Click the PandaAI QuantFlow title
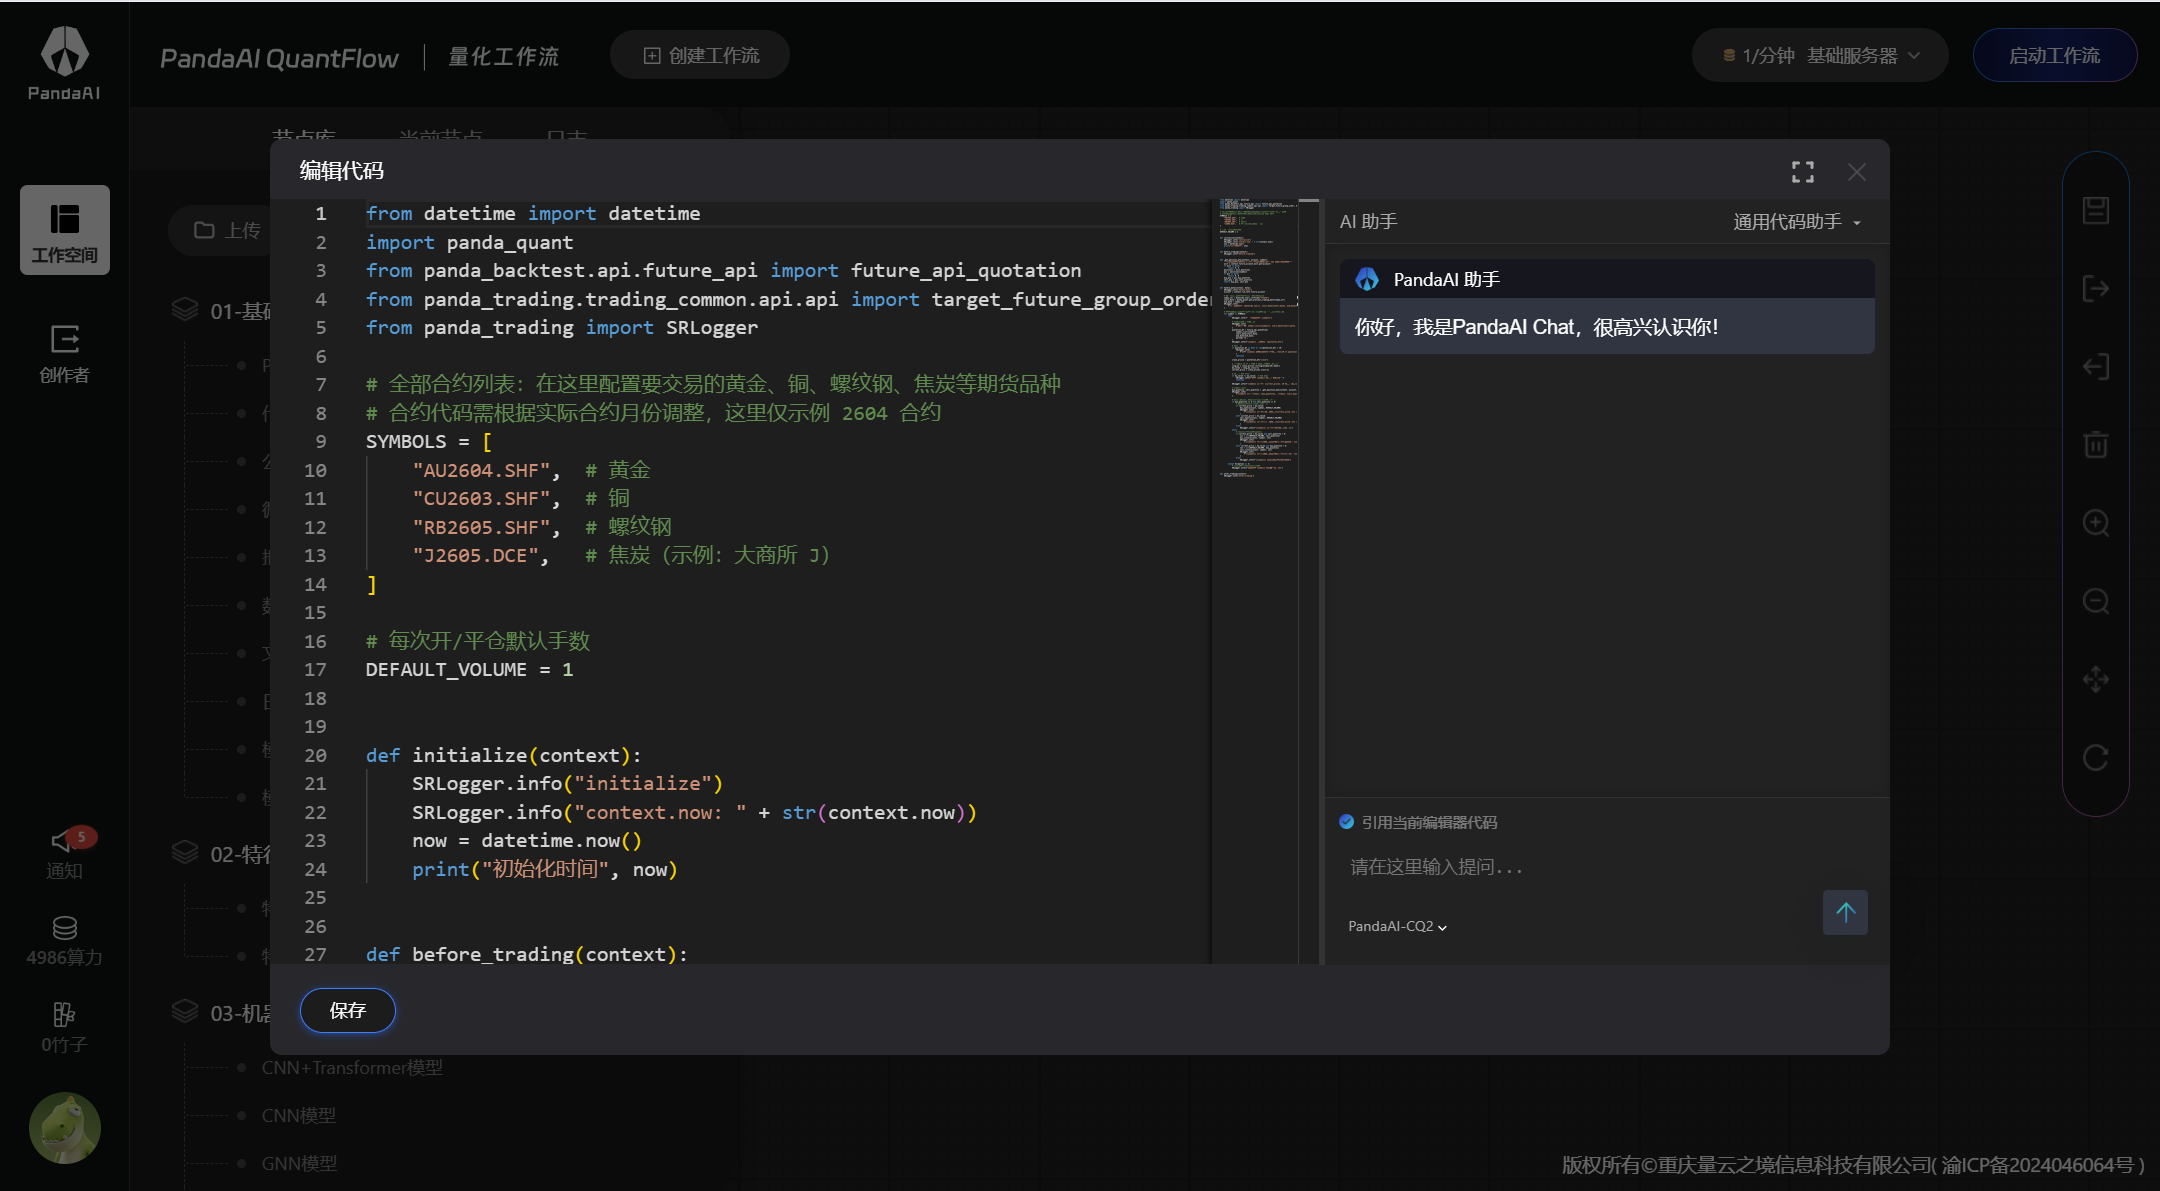 coord(279,58)
